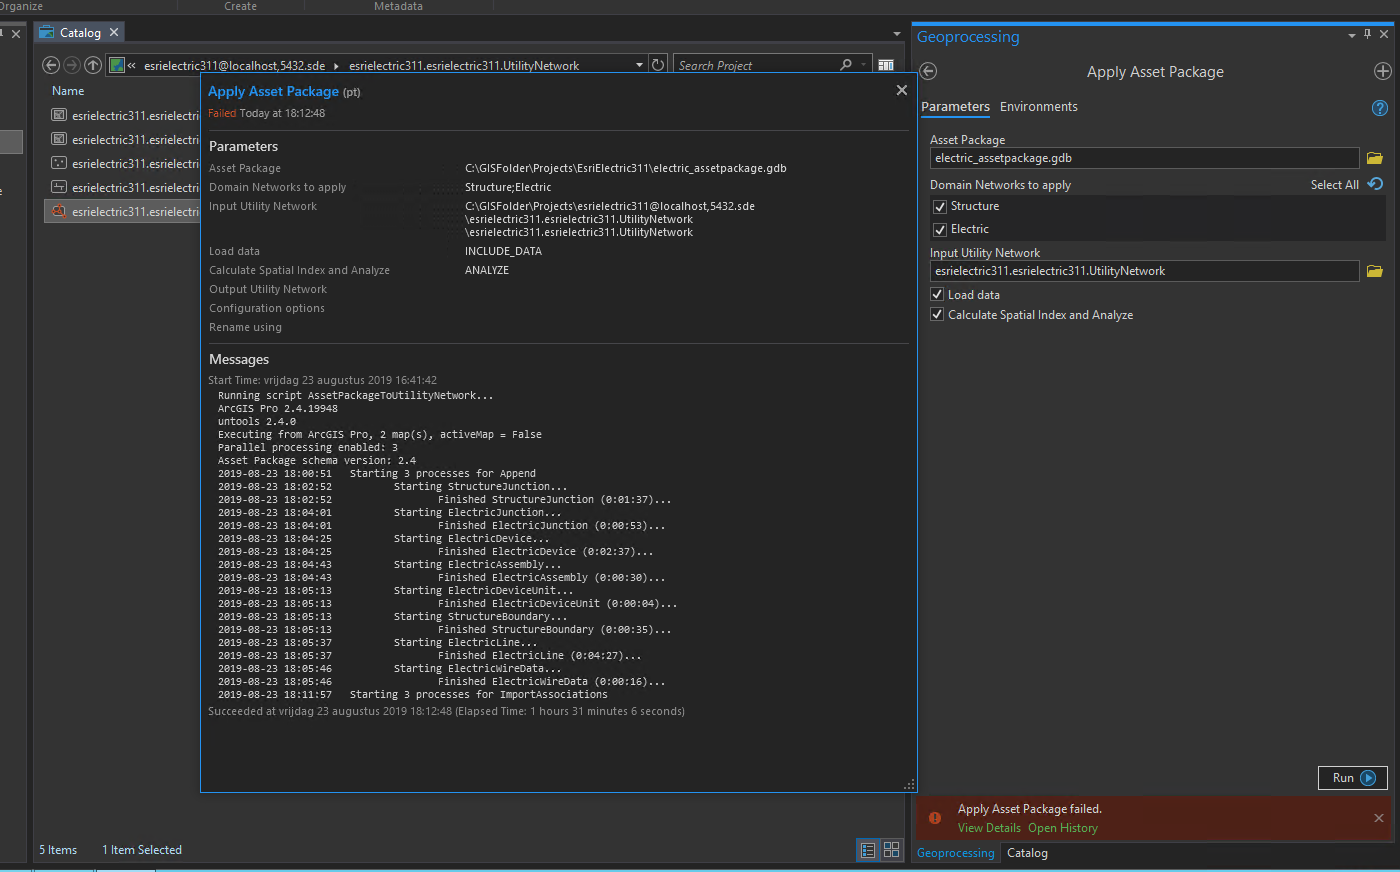Go back in the Catalog view navigation
The width and height of the screenshot is (1400, 872).
click(51, 65)
